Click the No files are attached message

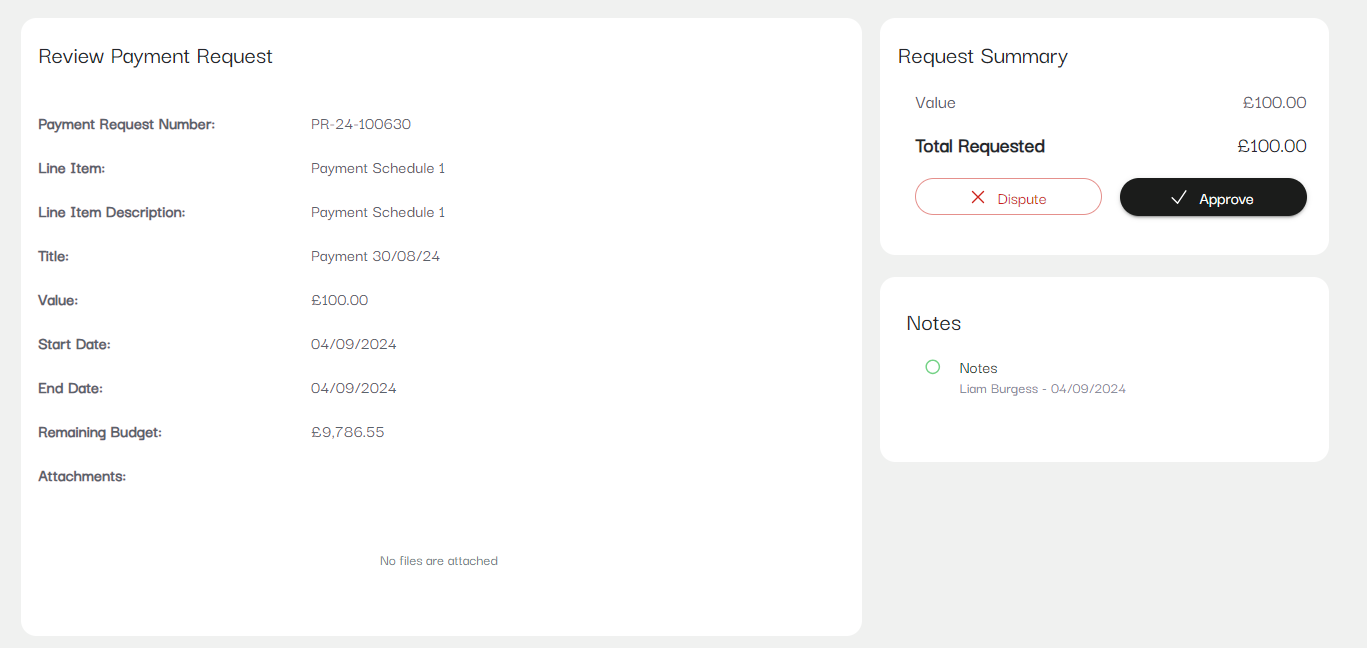[439, 561]
